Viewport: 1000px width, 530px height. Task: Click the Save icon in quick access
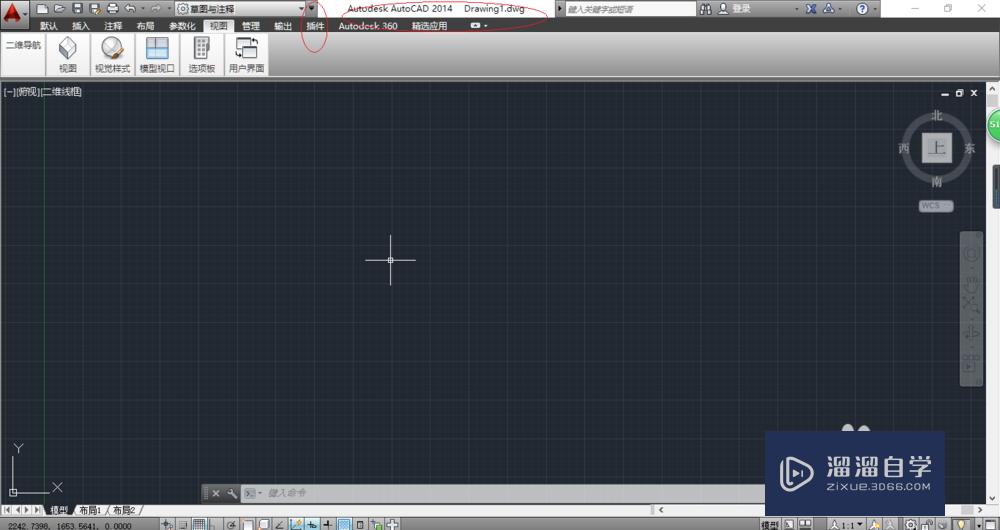(x=77, y=9)
